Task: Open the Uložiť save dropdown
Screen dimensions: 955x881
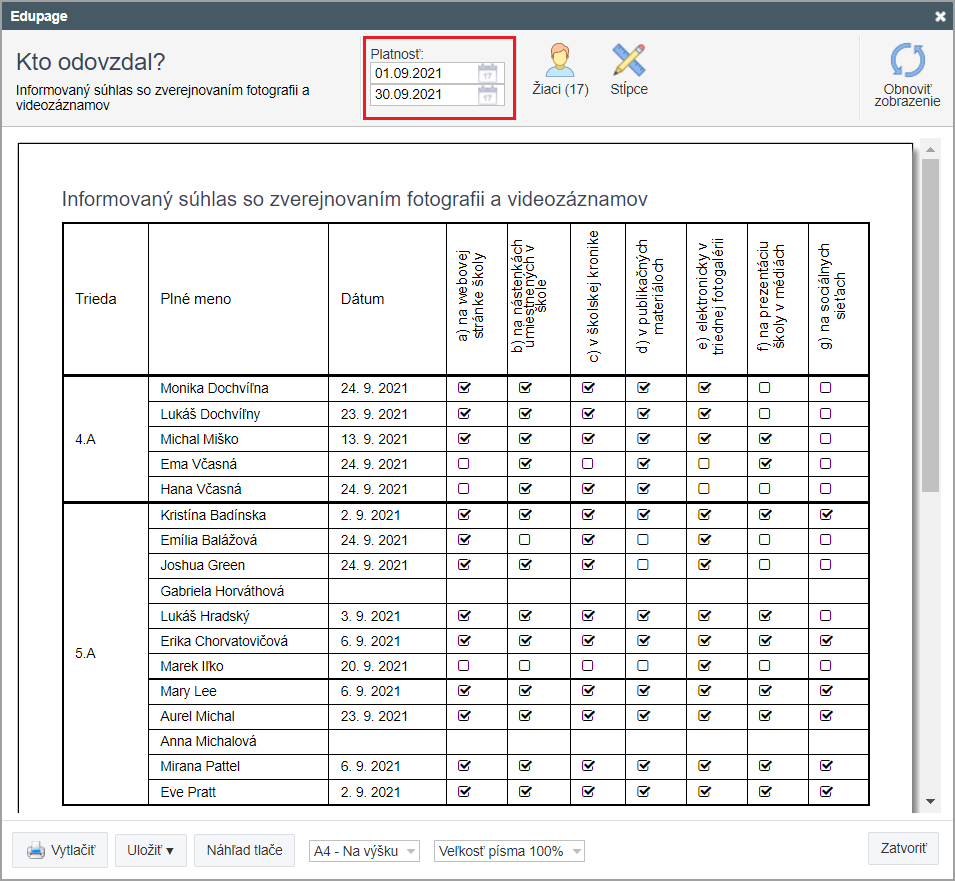Action: [x=150, y=850]
